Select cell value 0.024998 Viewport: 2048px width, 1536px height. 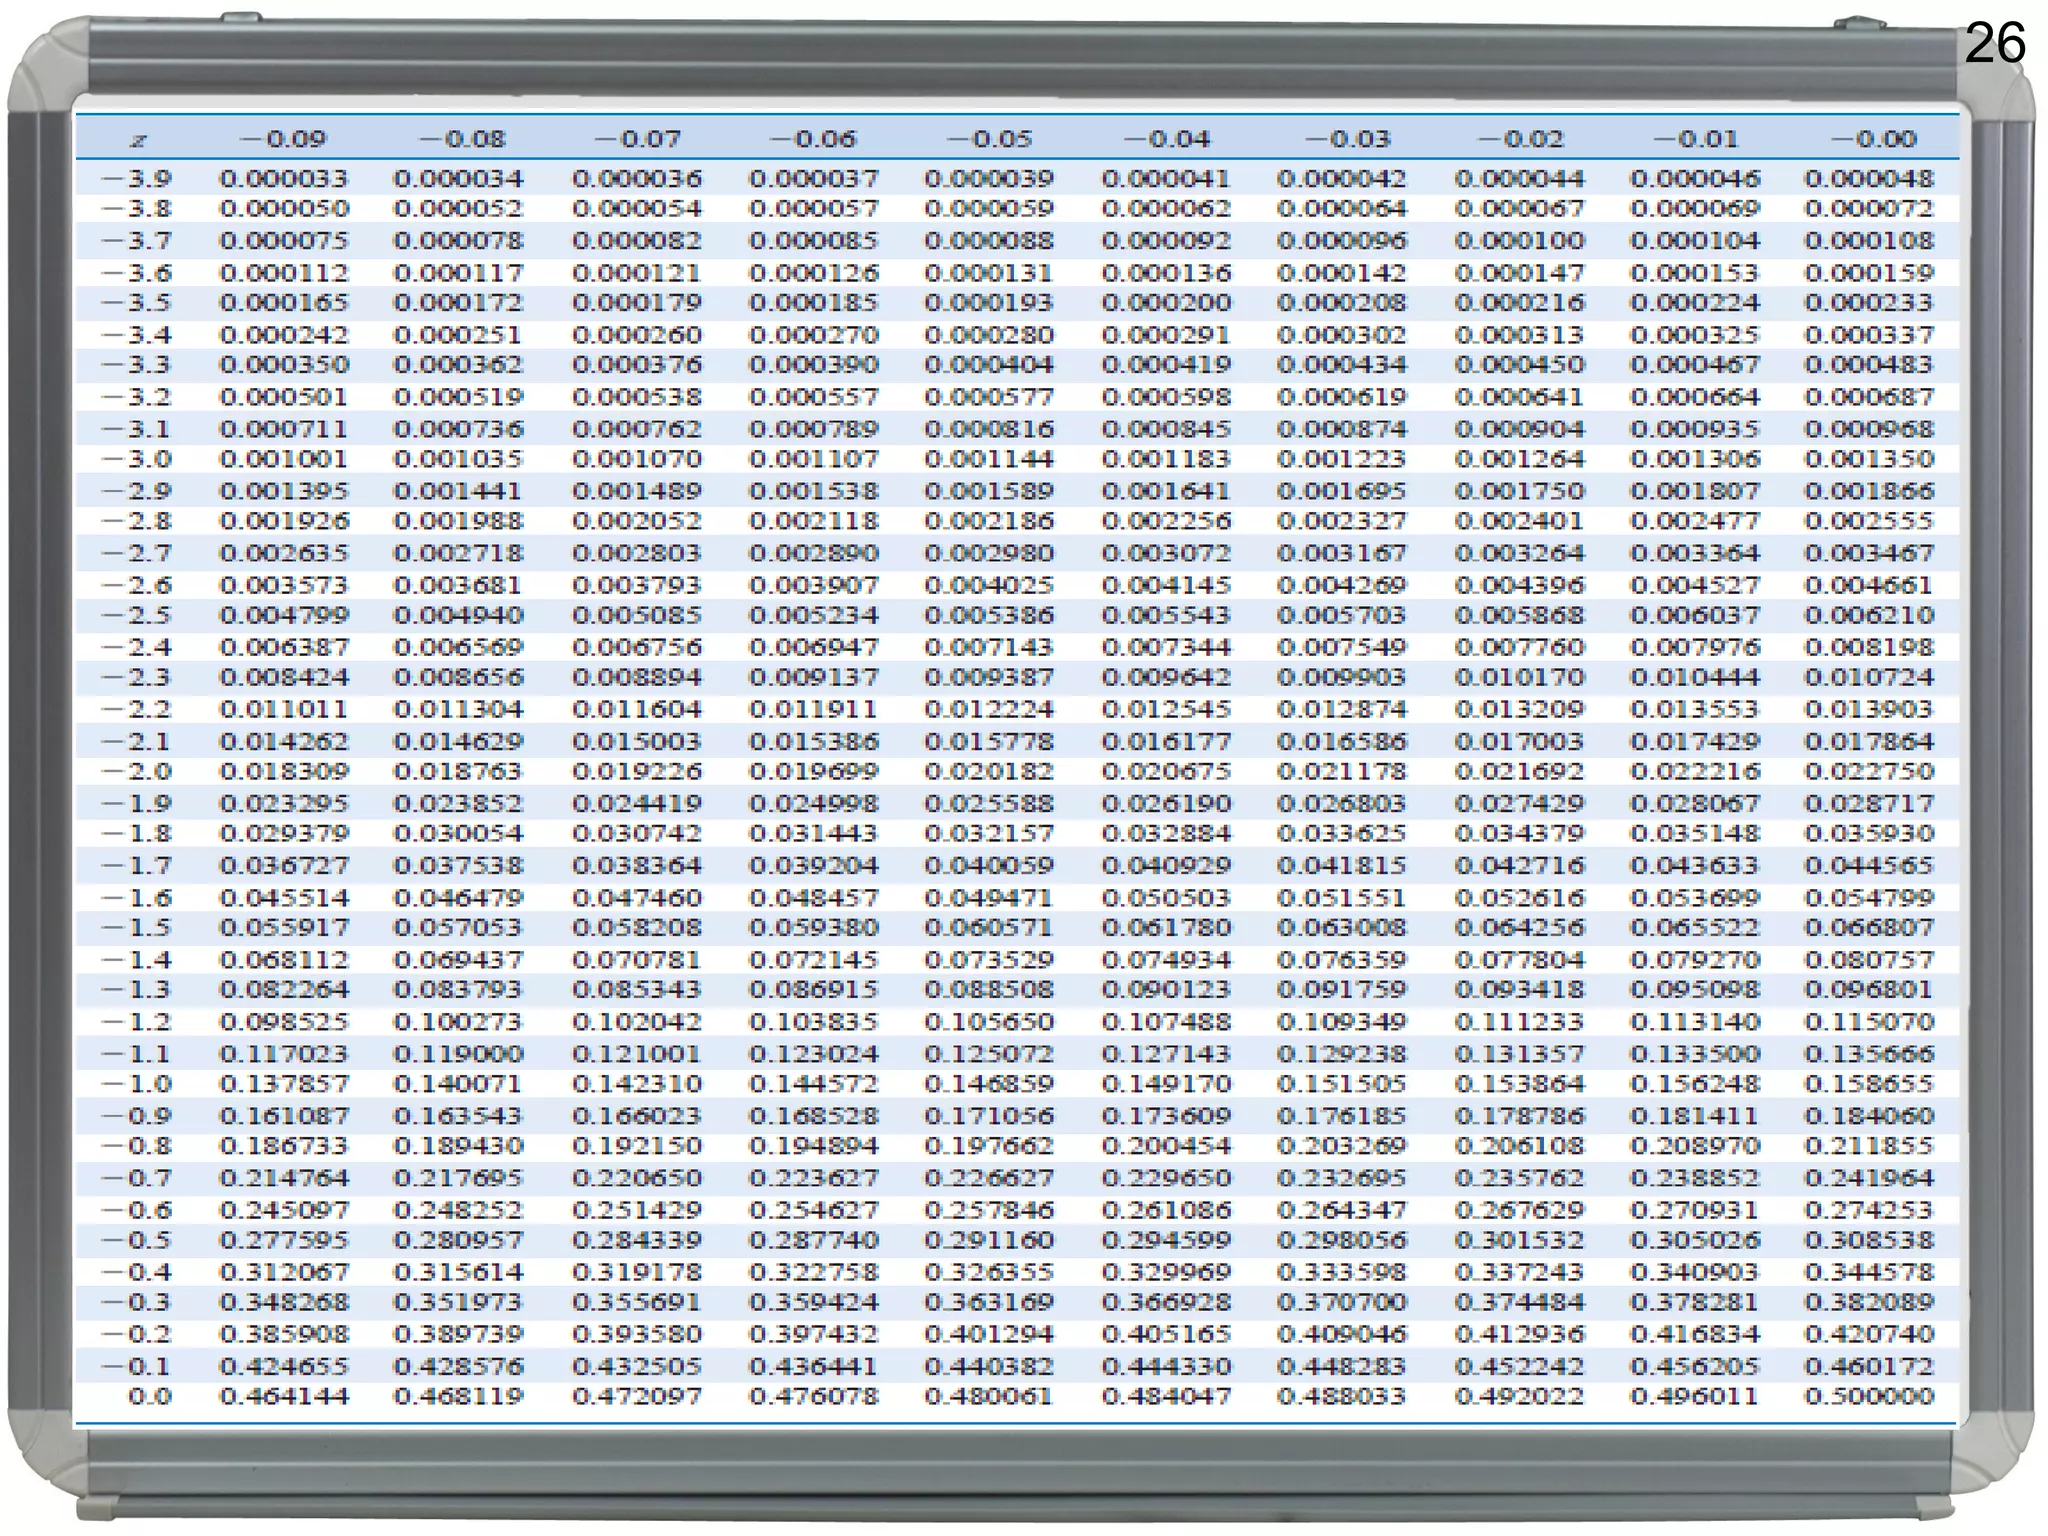click(813, 803)
